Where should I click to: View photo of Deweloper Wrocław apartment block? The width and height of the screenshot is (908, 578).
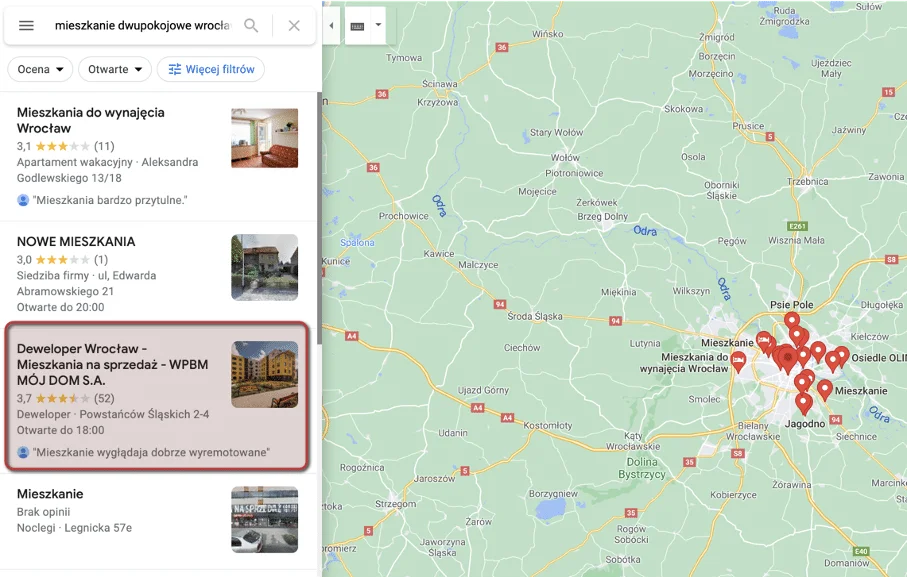coord(265,374)
